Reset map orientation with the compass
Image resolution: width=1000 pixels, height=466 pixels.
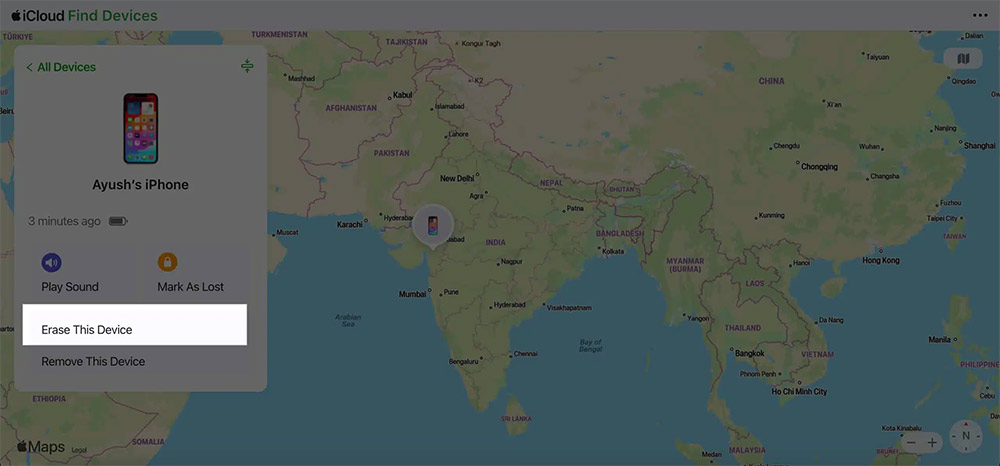pos(966,437)
